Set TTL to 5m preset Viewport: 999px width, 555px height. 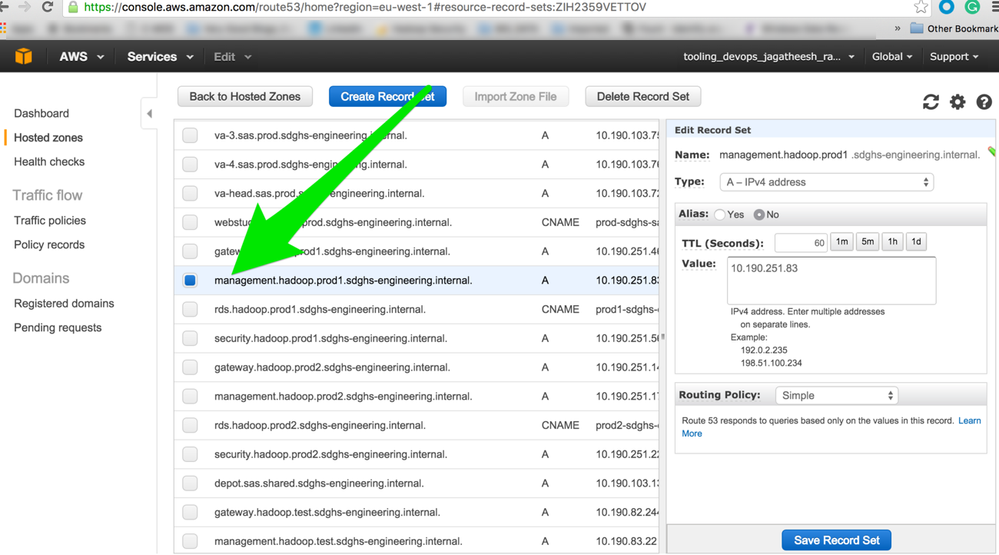tap(868, 242)
